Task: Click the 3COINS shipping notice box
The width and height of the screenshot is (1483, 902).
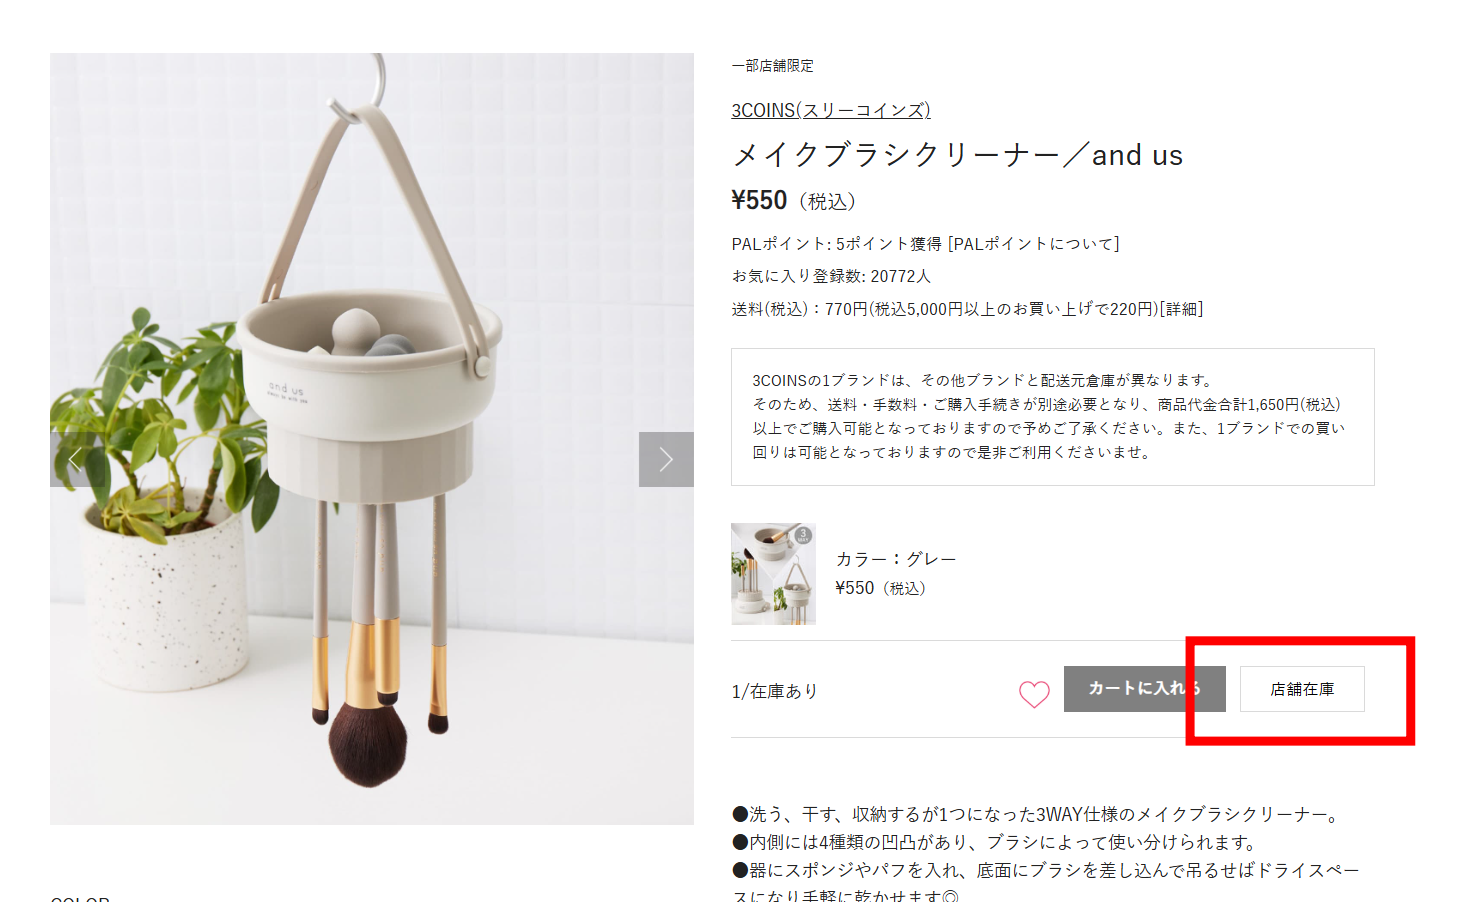Action: (x=1053, y=417)
